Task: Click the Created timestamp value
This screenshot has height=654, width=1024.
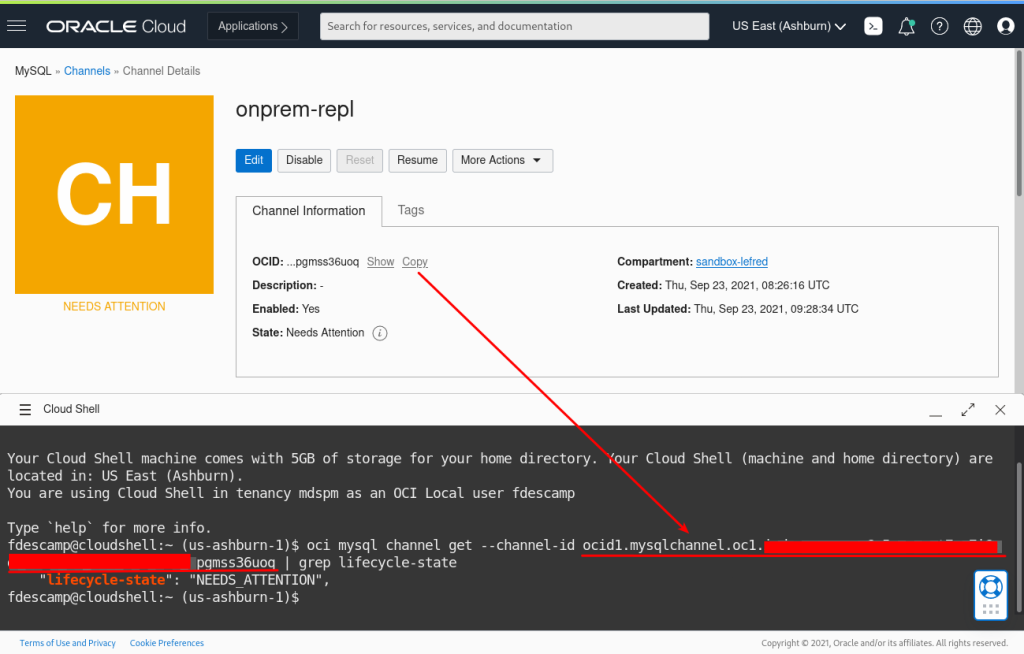Action: [747, 286]
